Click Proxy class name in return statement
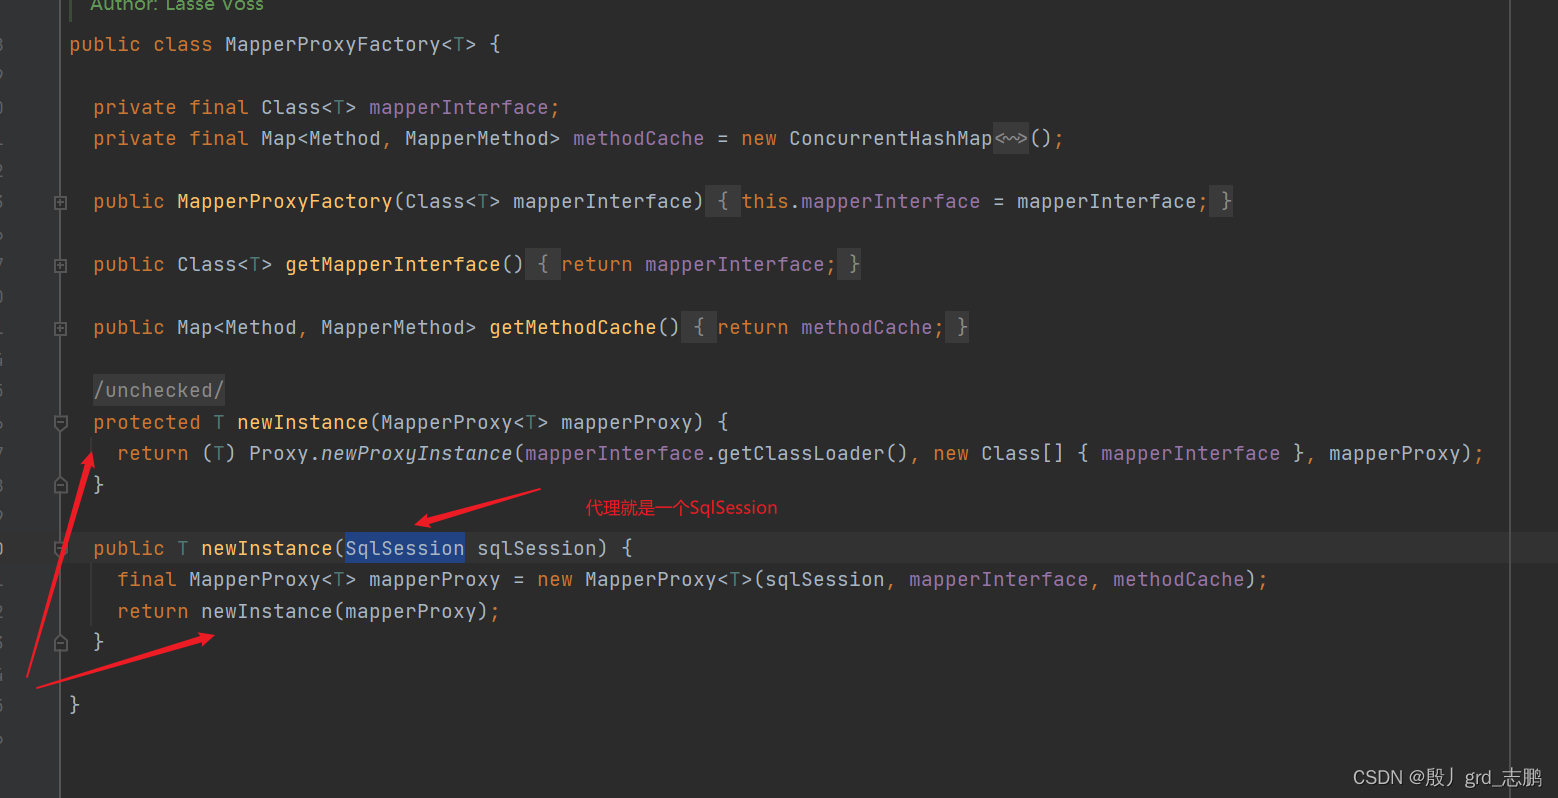Screen dimensions: 1558x798 coord(279,453)
